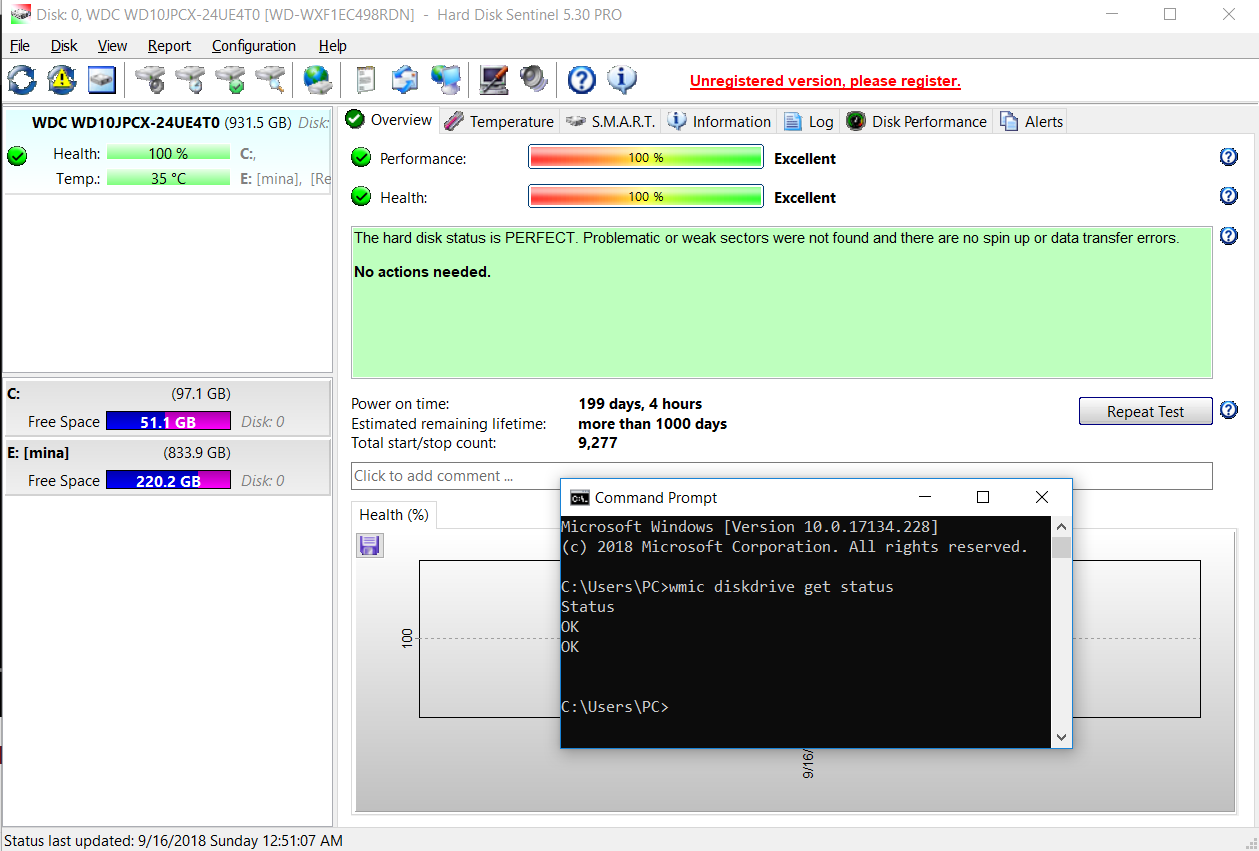Switch to the Log tab
Screen dimensions: 1259x851
[x=808, y=121]
